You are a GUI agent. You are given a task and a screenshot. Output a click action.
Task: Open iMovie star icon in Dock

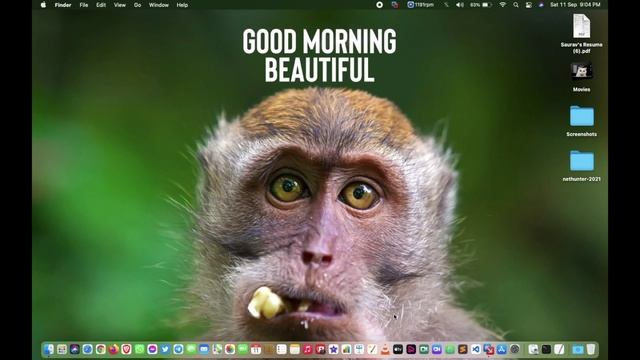coord(333,349)
